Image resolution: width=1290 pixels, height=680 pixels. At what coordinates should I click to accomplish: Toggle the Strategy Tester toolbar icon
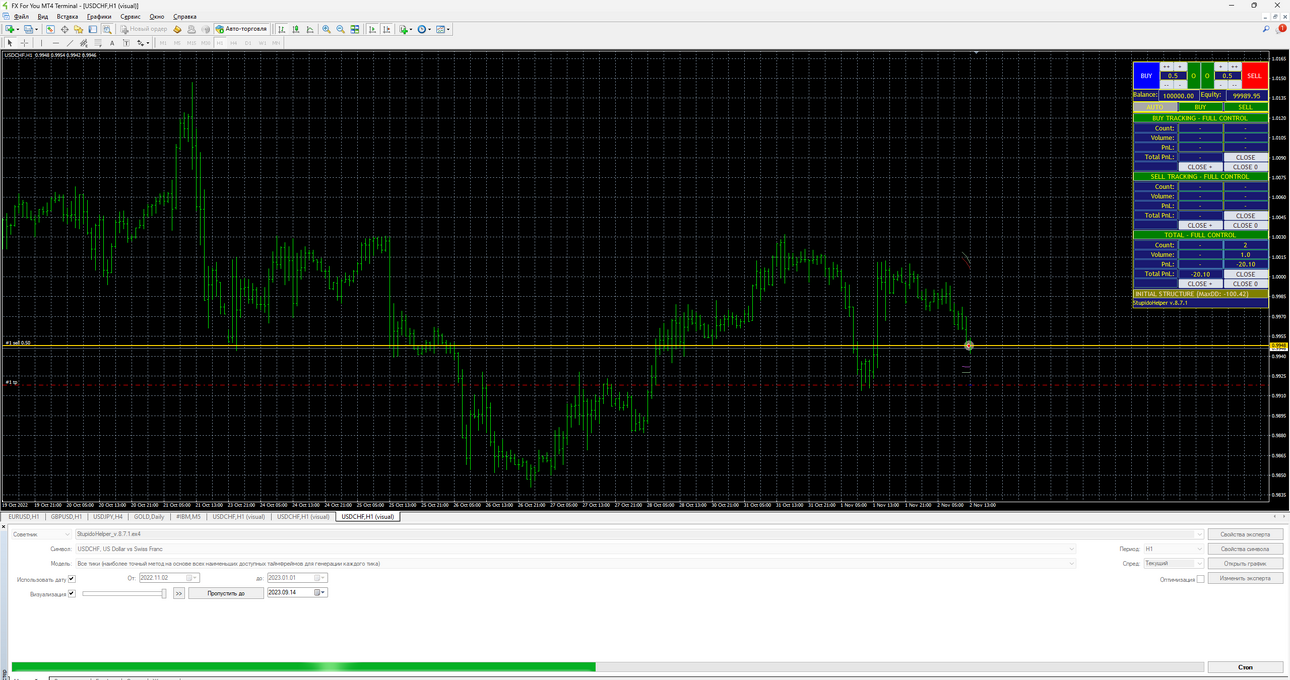[107, 29]
